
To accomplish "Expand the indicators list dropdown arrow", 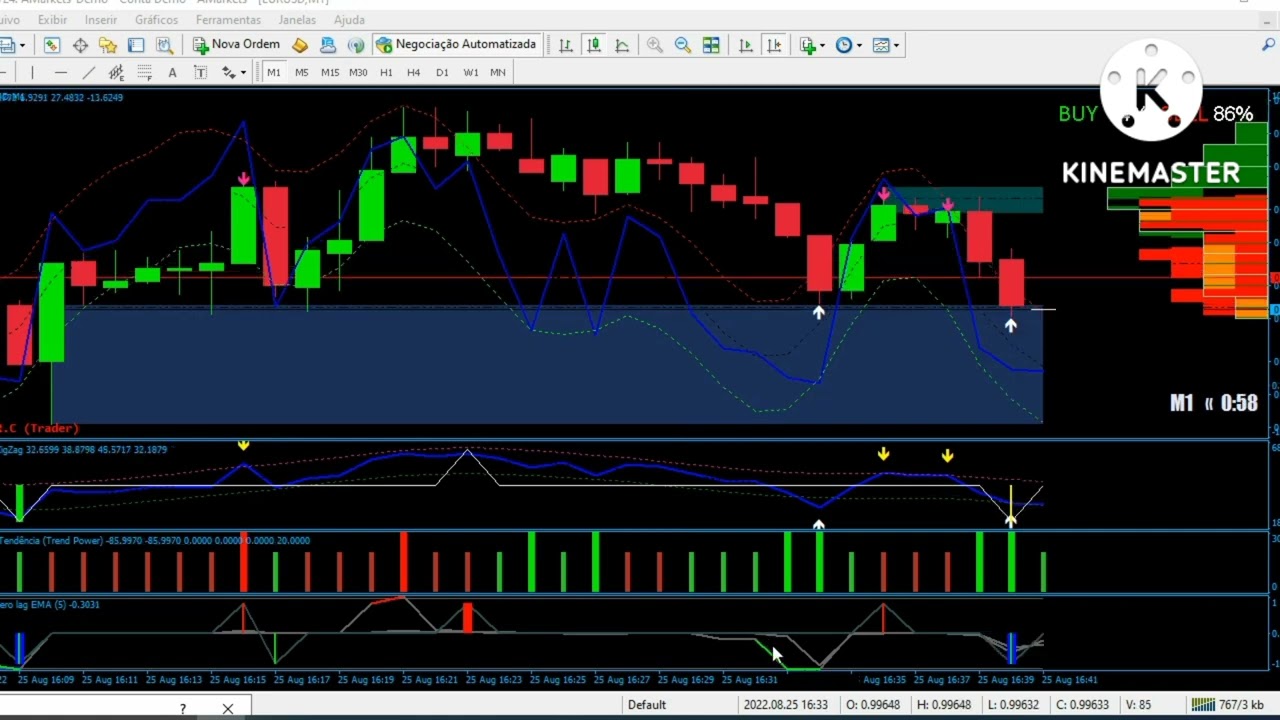I will 822,45.
